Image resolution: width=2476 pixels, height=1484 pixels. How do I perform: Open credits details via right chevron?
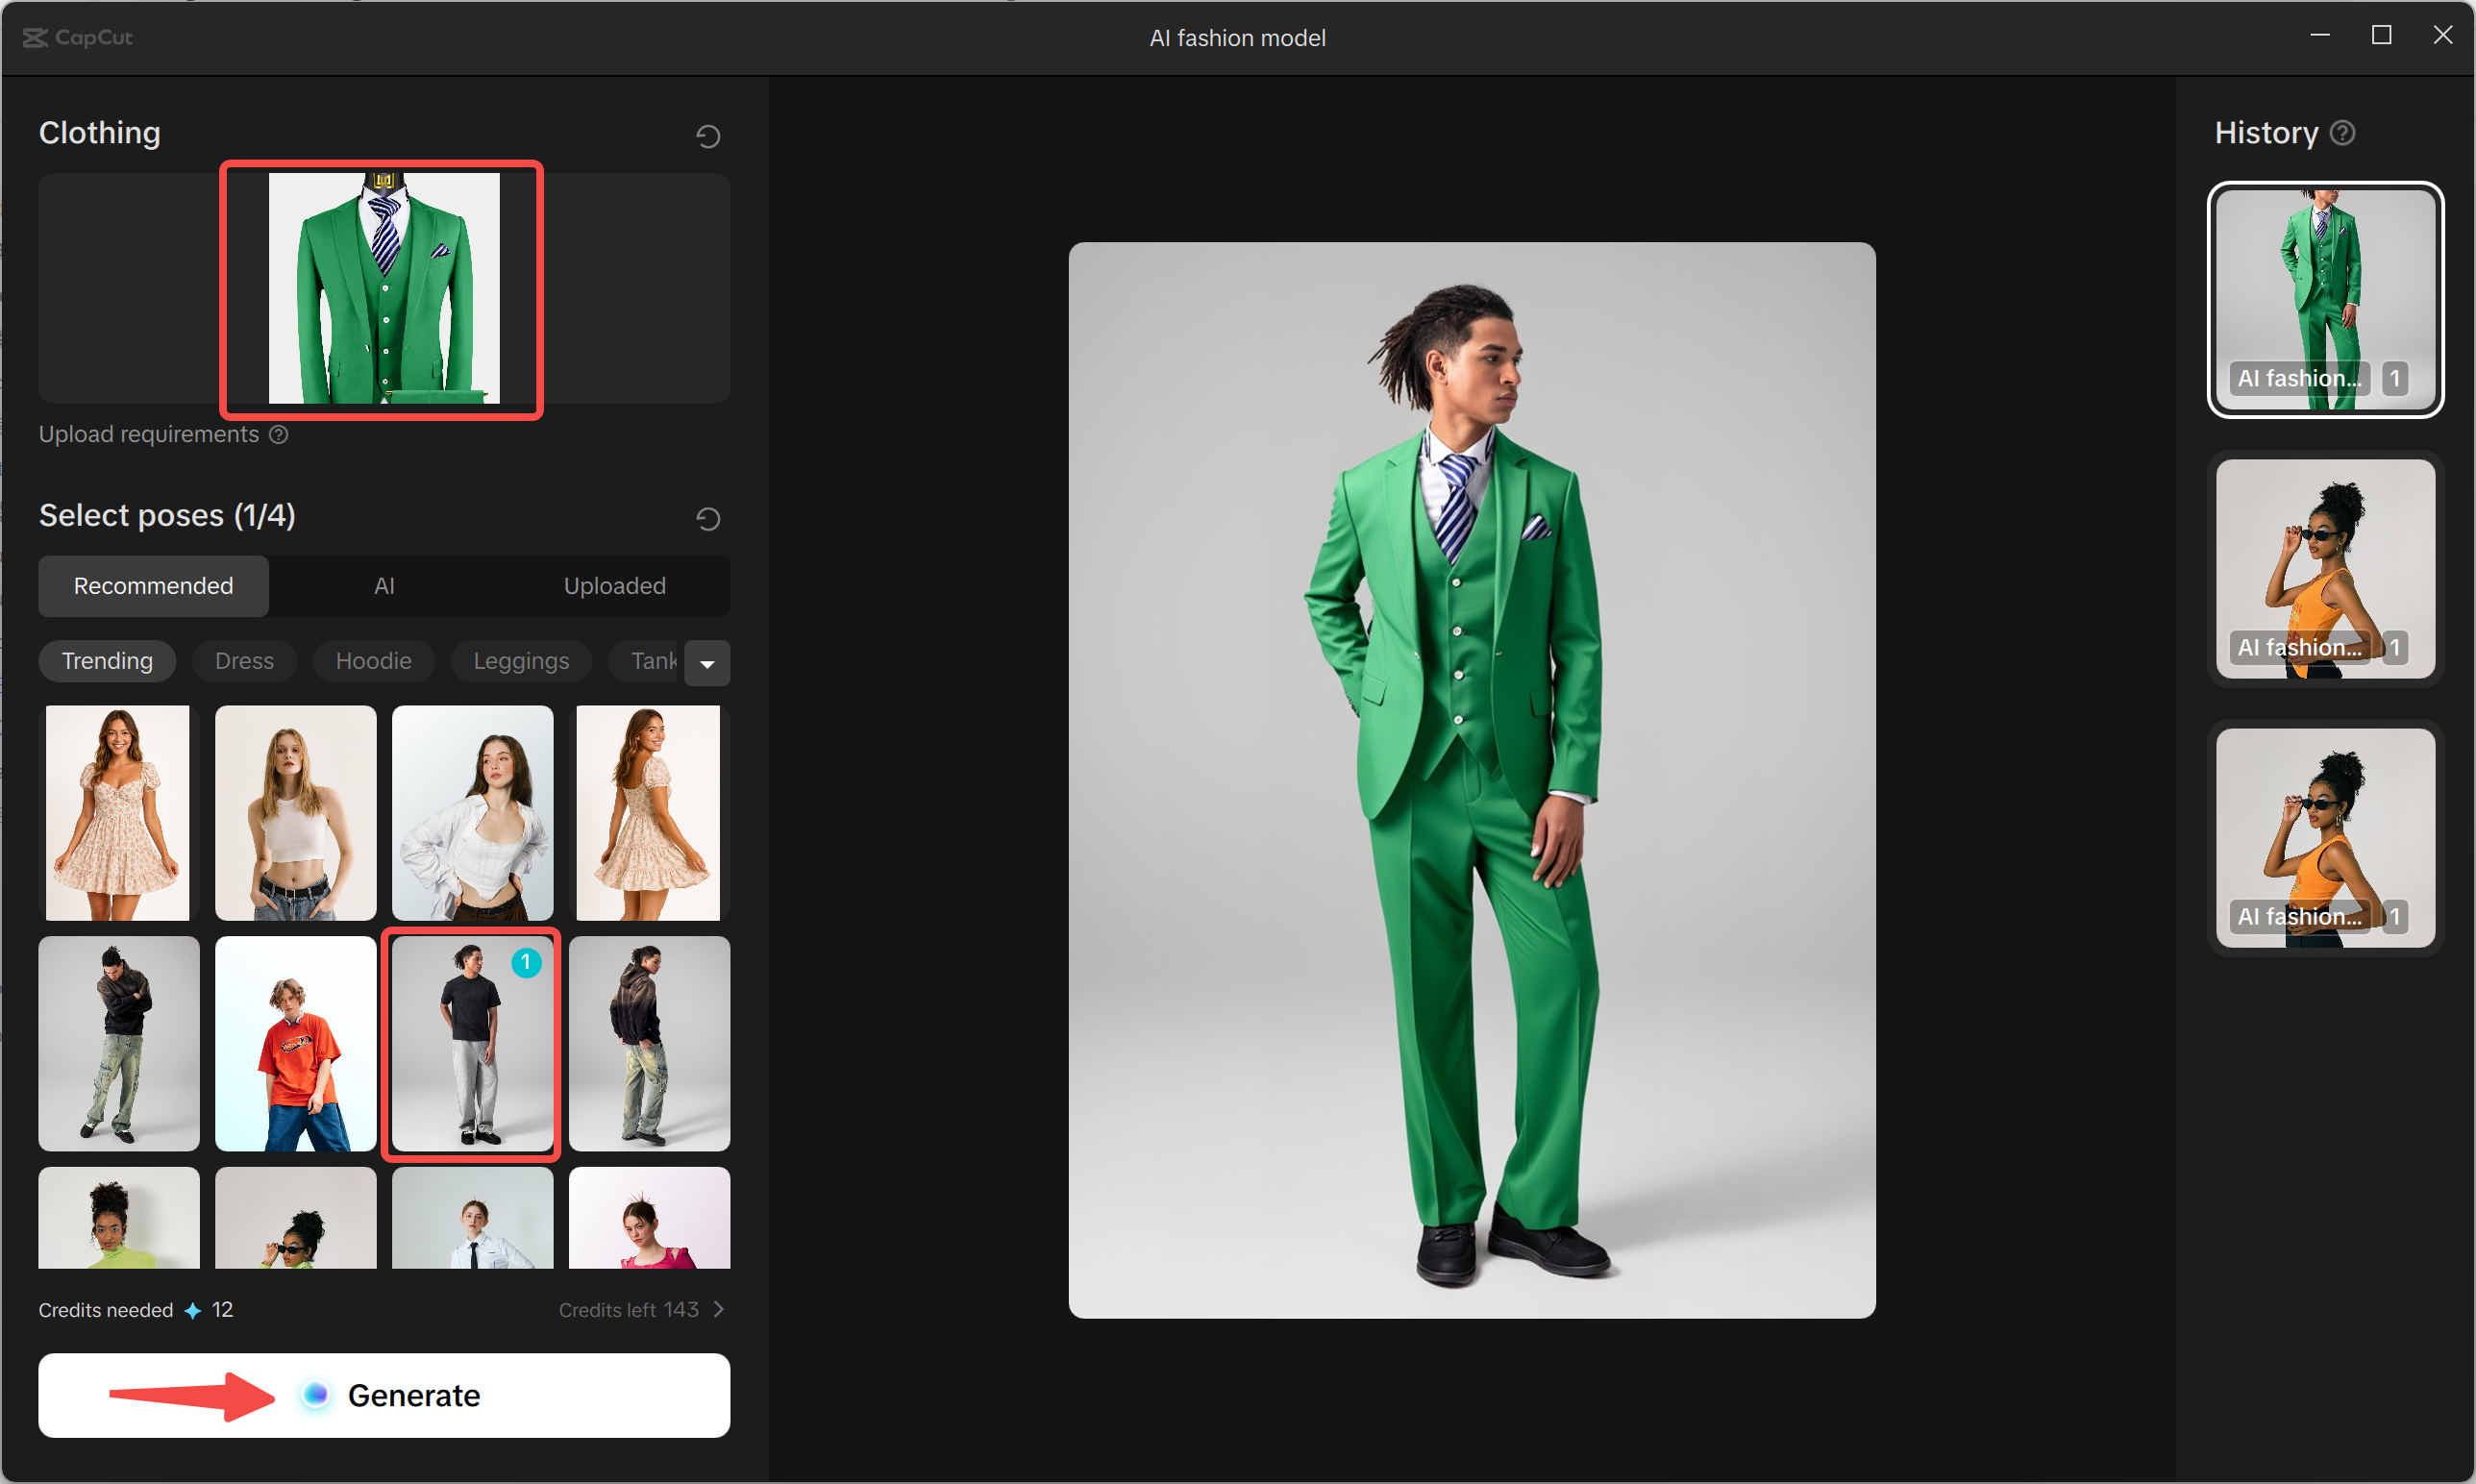[x=718, y=1309]
